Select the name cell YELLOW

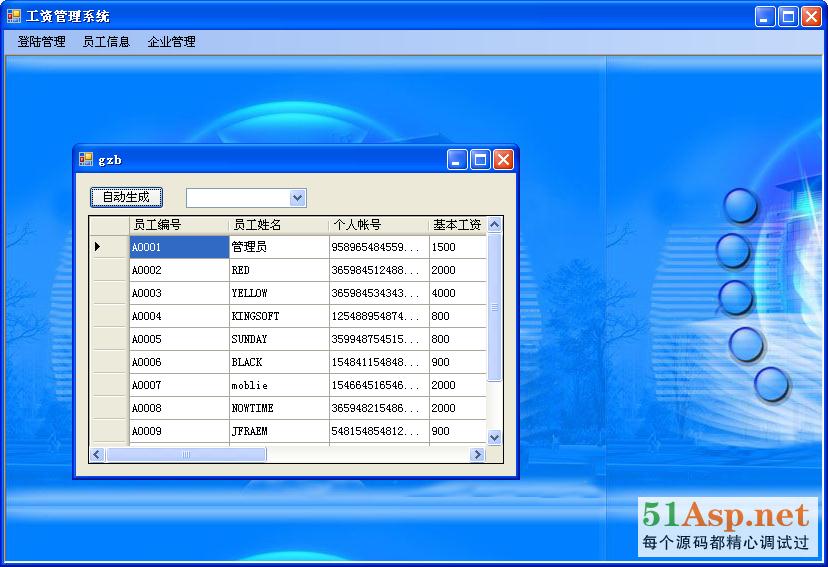coord(279,293)
